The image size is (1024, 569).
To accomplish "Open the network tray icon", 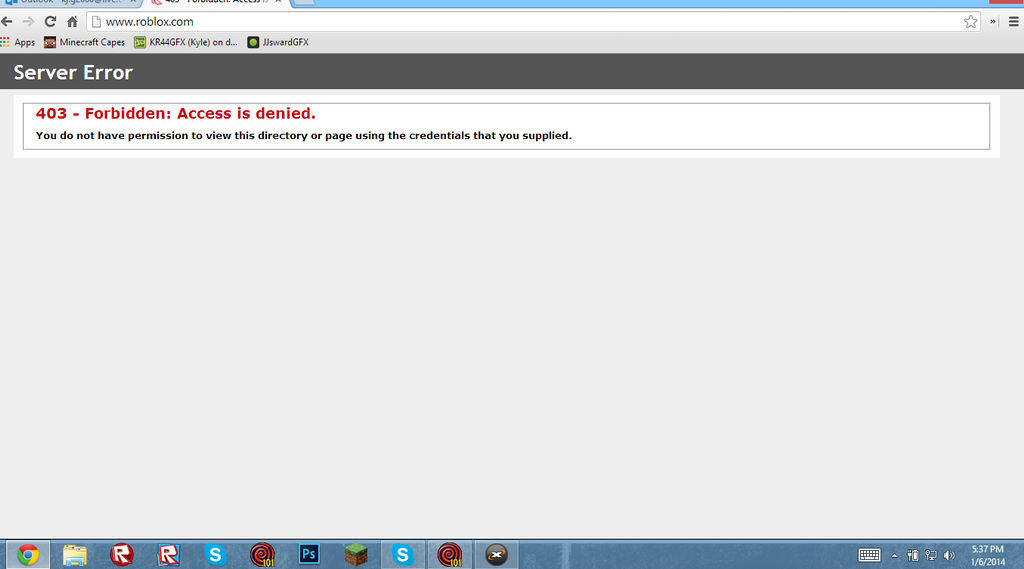I will tap(931, 556).
